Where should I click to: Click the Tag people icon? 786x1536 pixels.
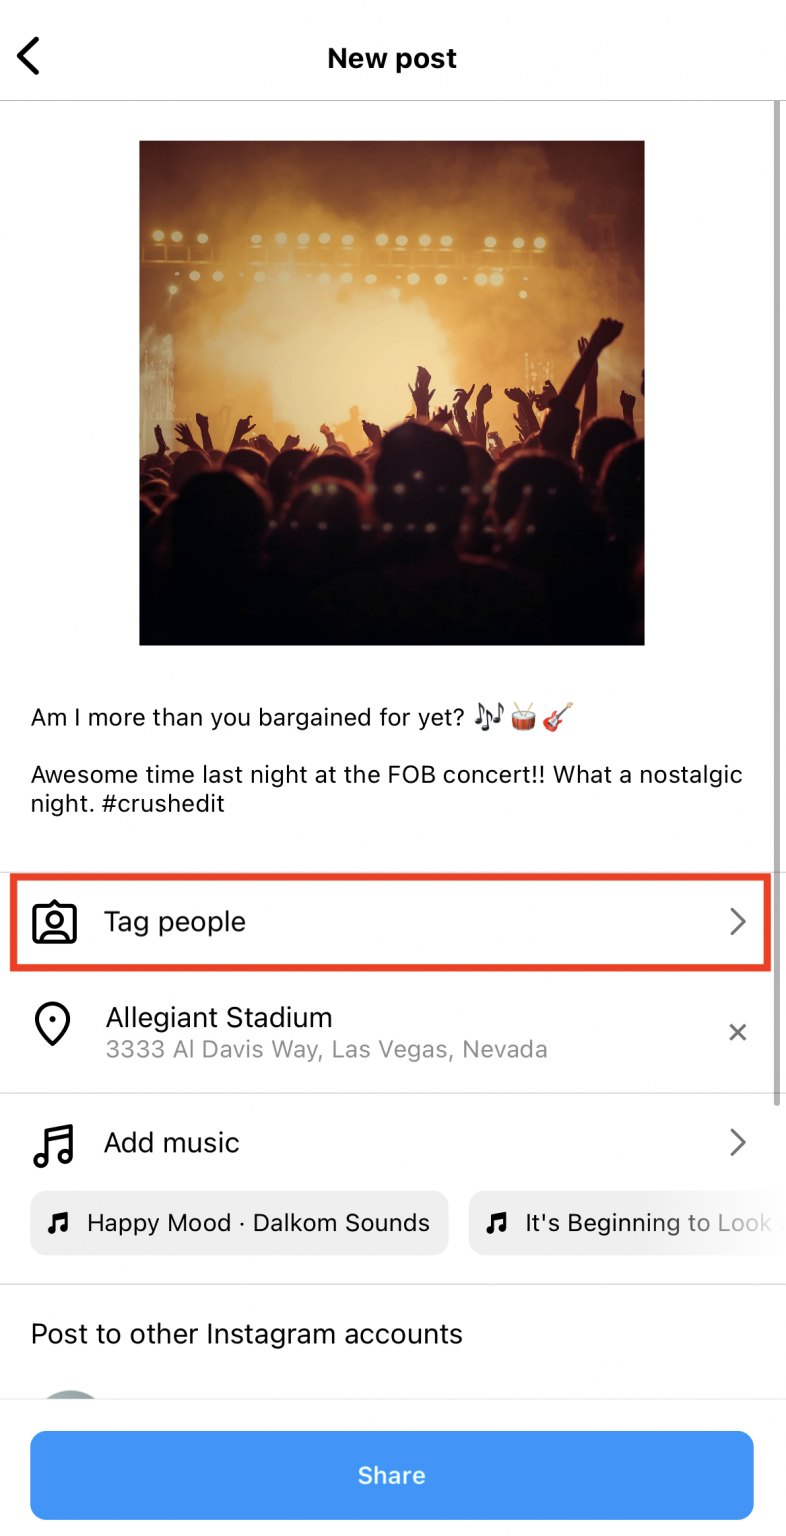click(55, 922)
